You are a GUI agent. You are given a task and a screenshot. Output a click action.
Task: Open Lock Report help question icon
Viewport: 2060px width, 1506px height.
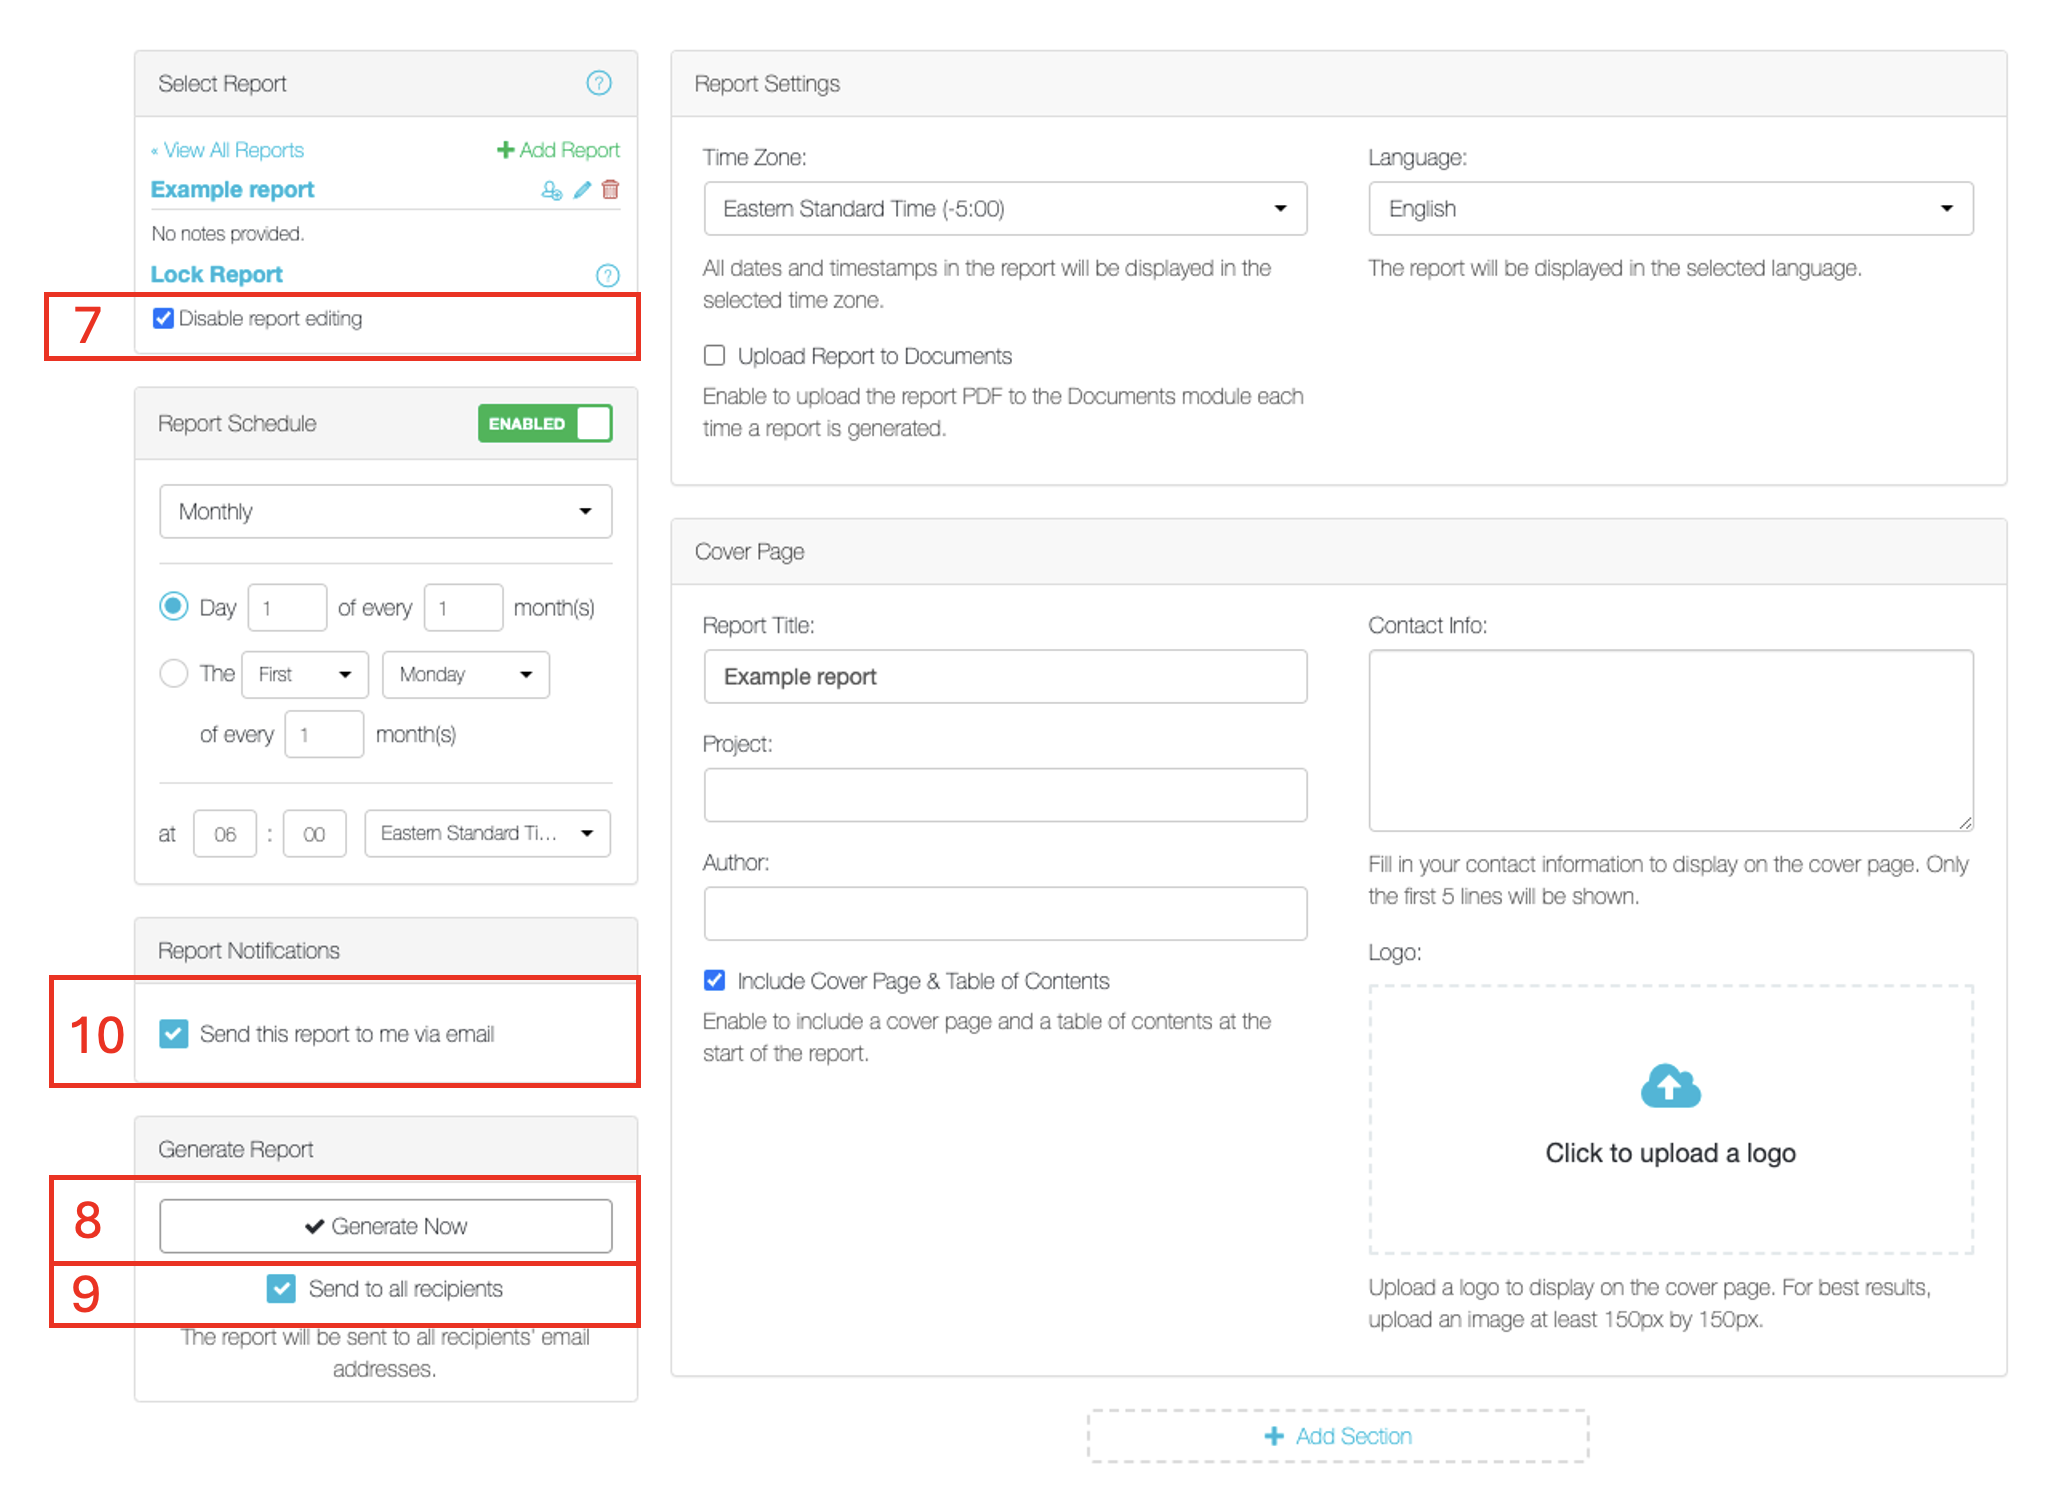coord(607,275)
